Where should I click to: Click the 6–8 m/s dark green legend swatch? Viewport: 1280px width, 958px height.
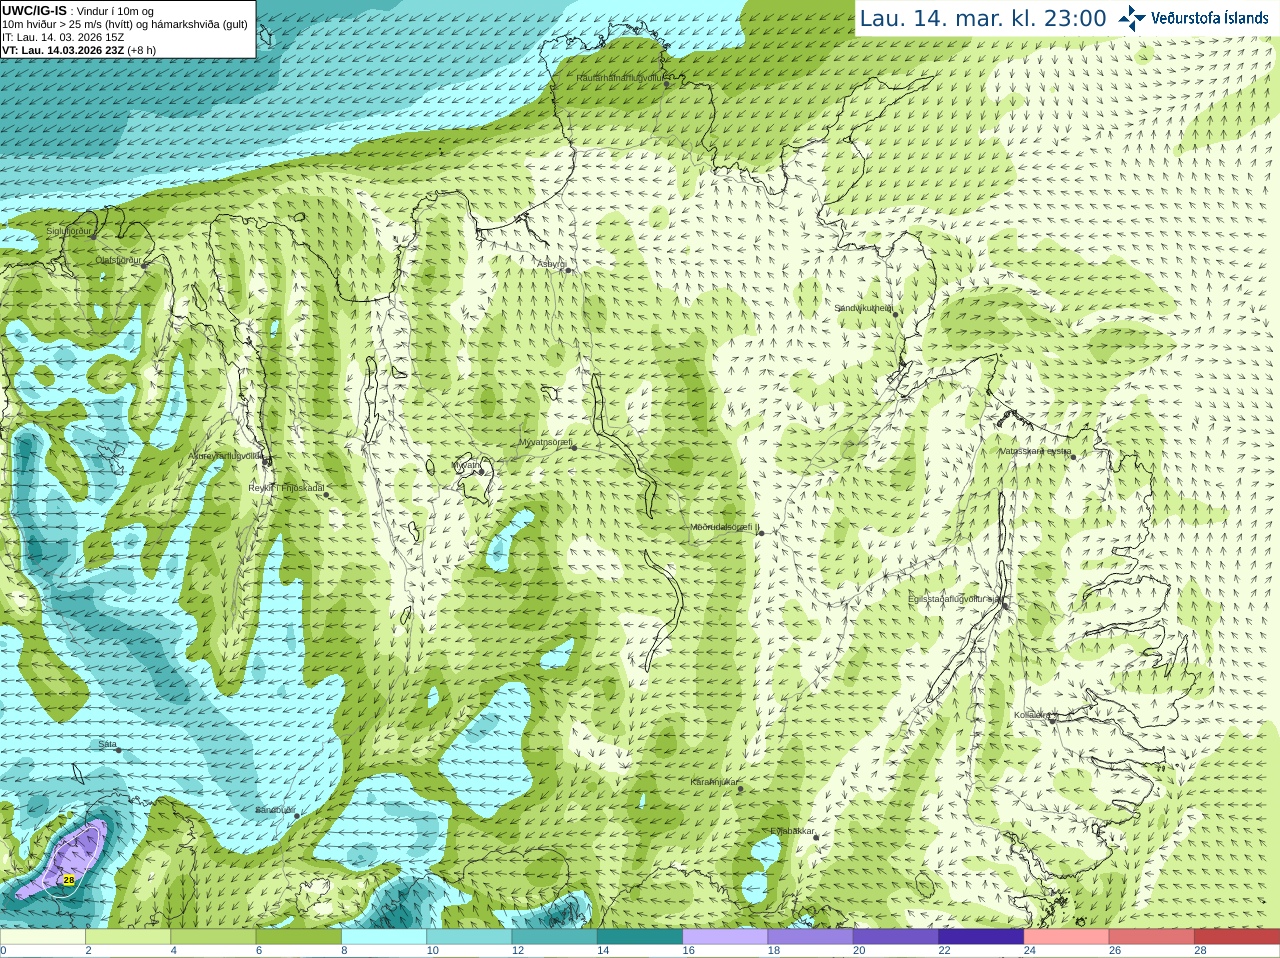tap(298, 937)
